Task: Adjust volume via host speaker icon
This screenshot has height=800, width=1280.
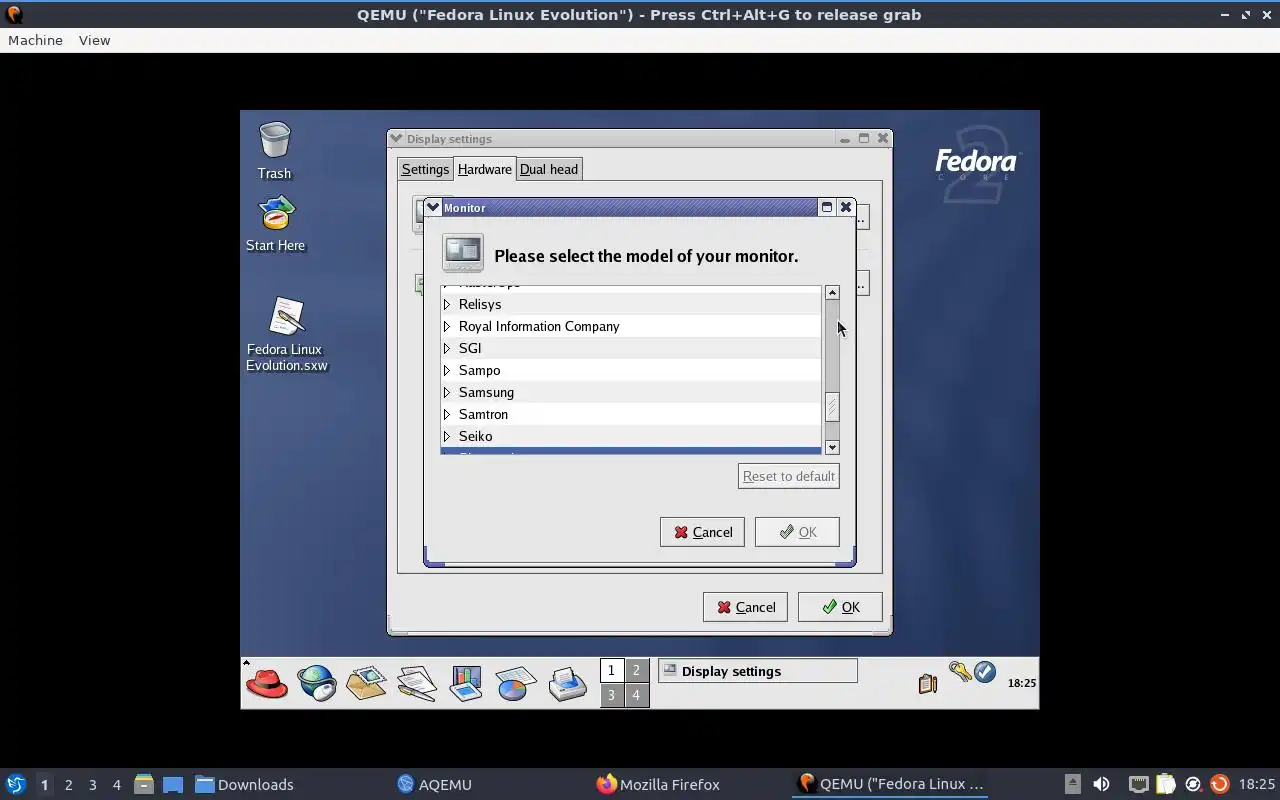Action: pyautogui.click(x=1101, y=784)
